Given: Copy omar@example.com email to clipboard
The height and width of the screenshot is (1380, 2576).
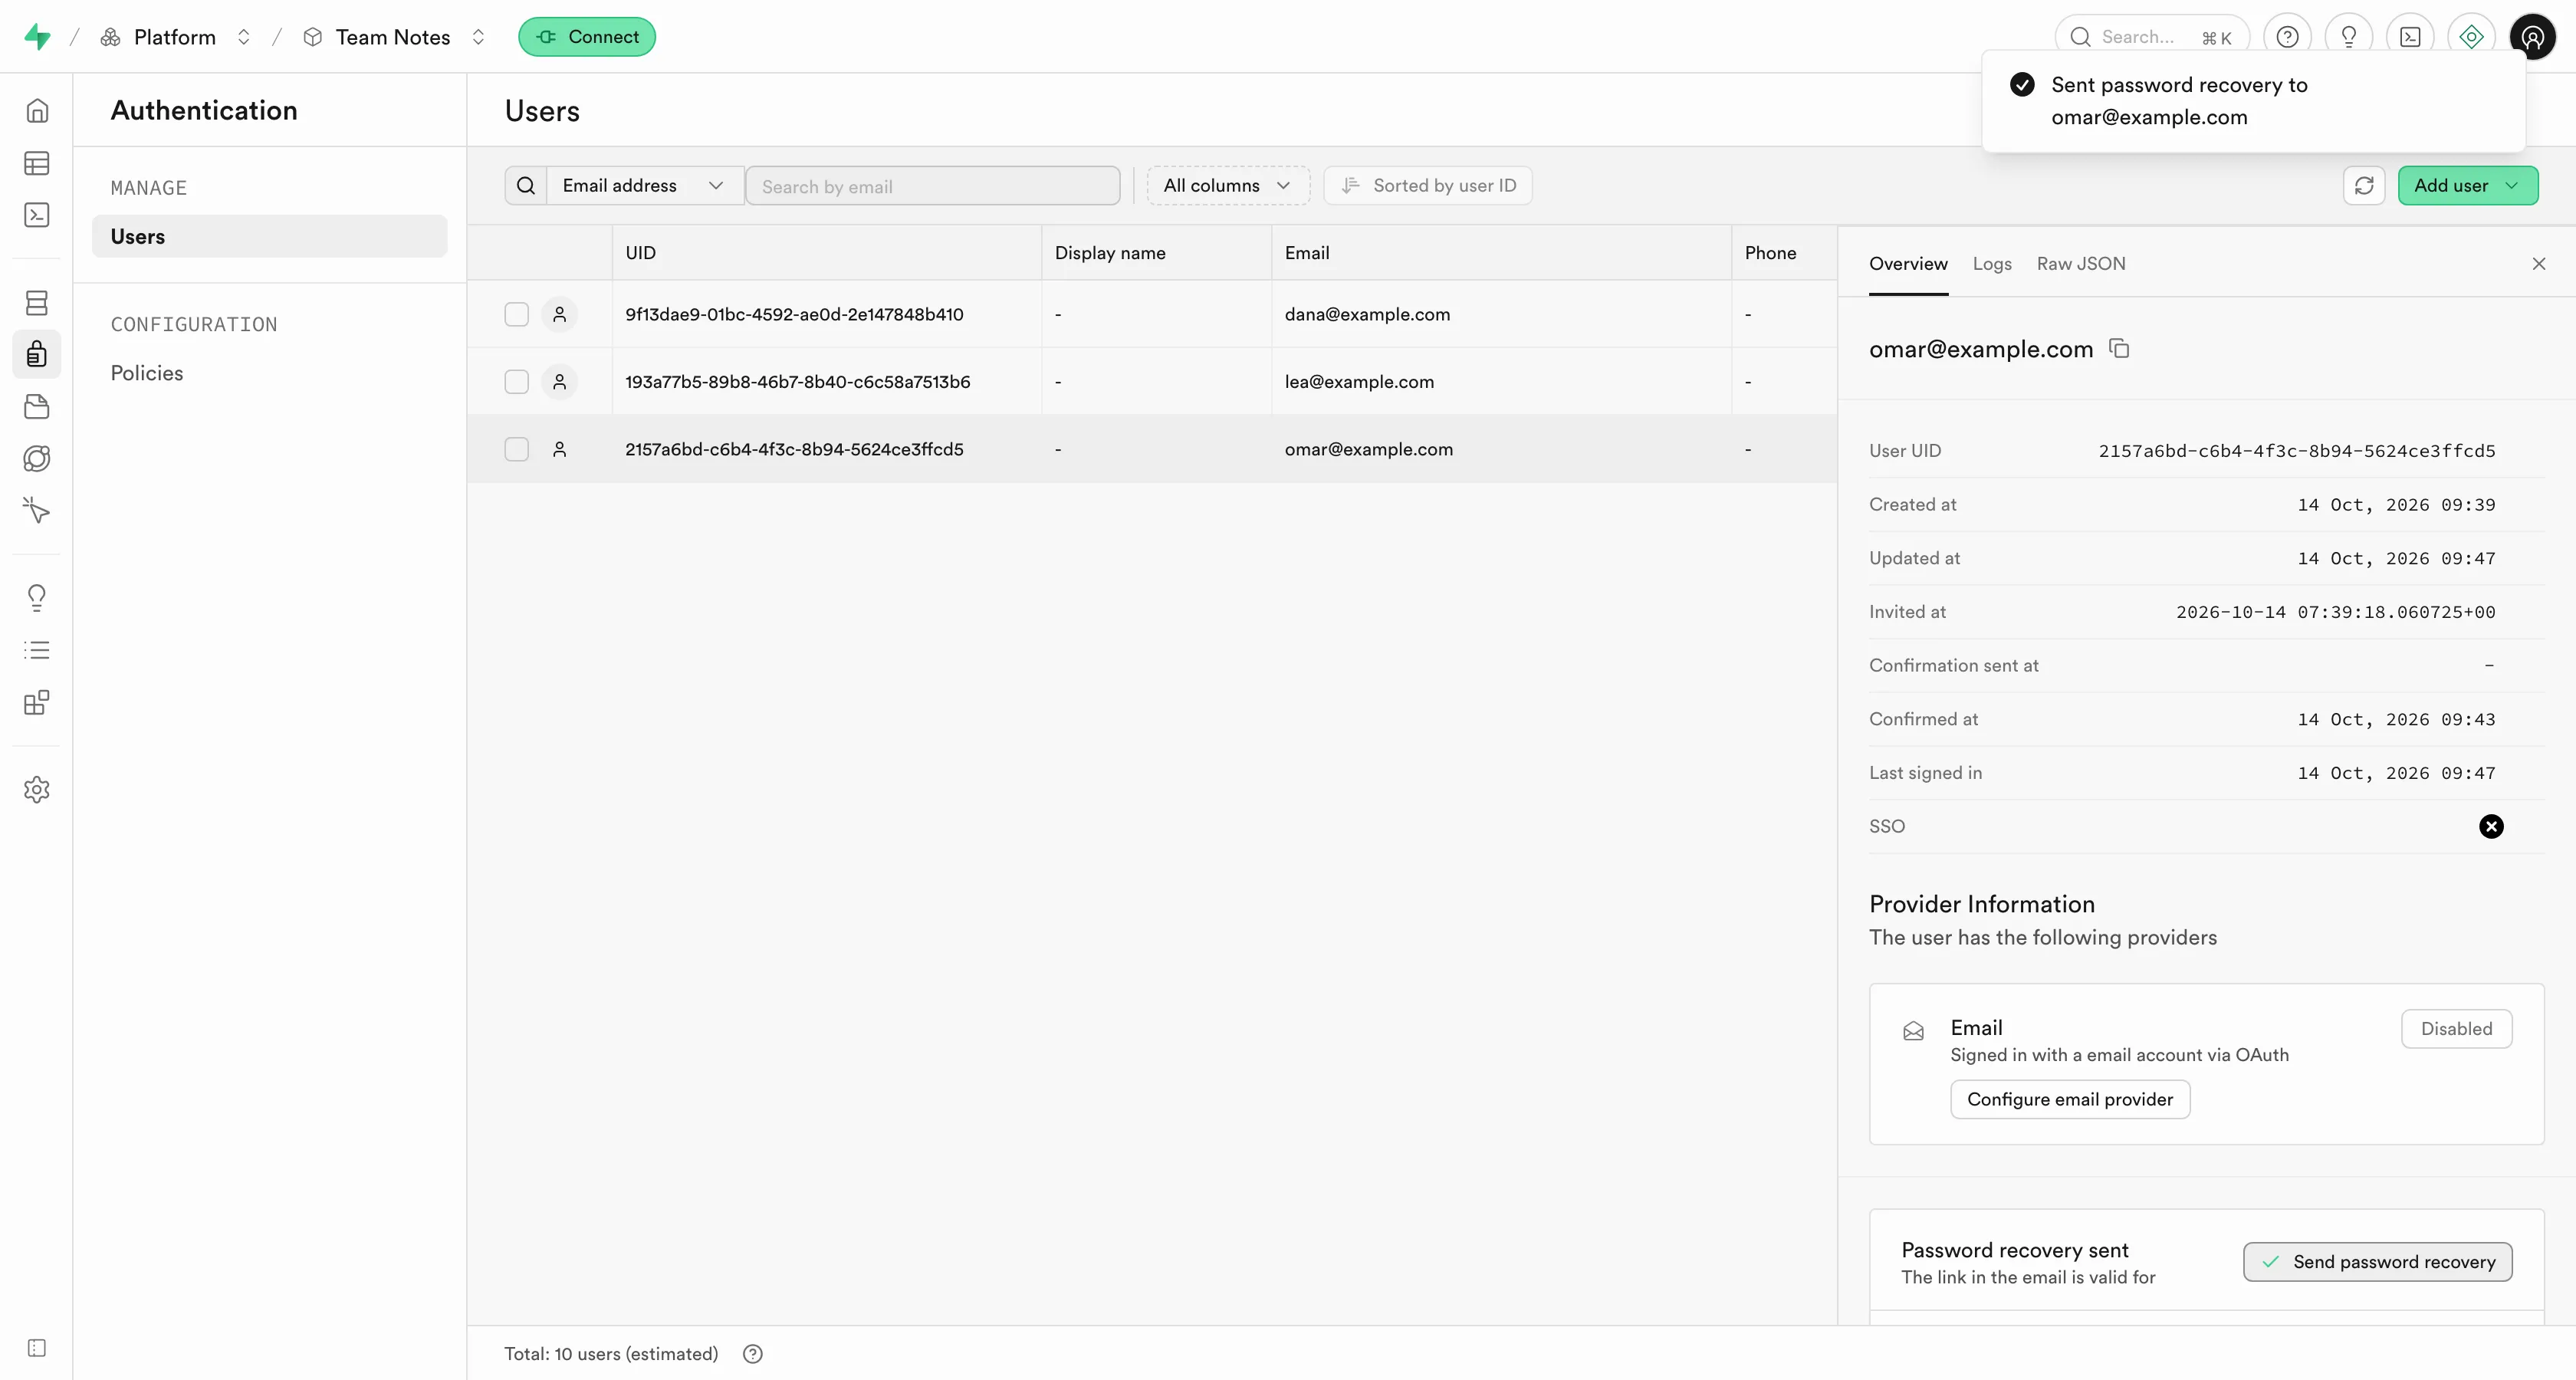Looking at the screenshot, I should point(2119,349).
